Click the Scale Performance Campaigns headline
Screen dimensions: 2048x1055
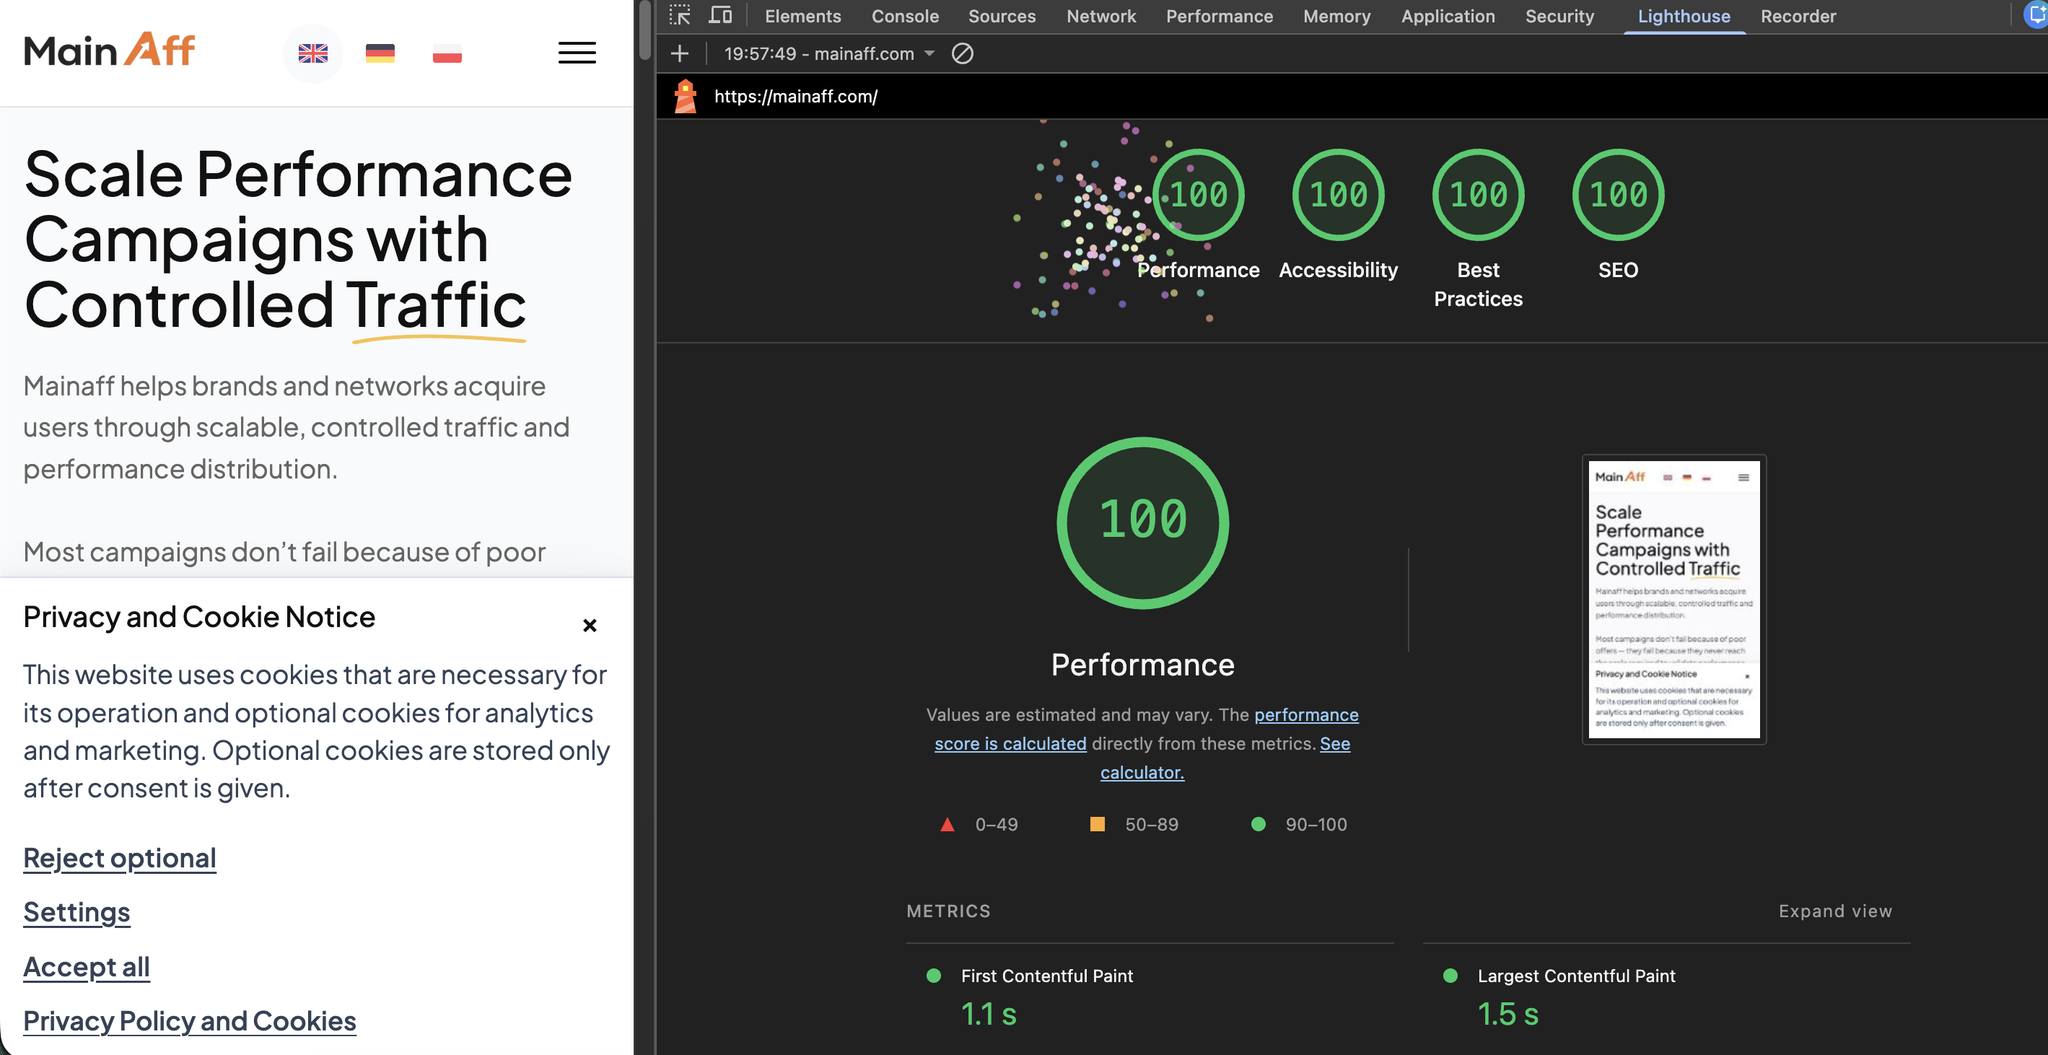(x=298, y=240)
